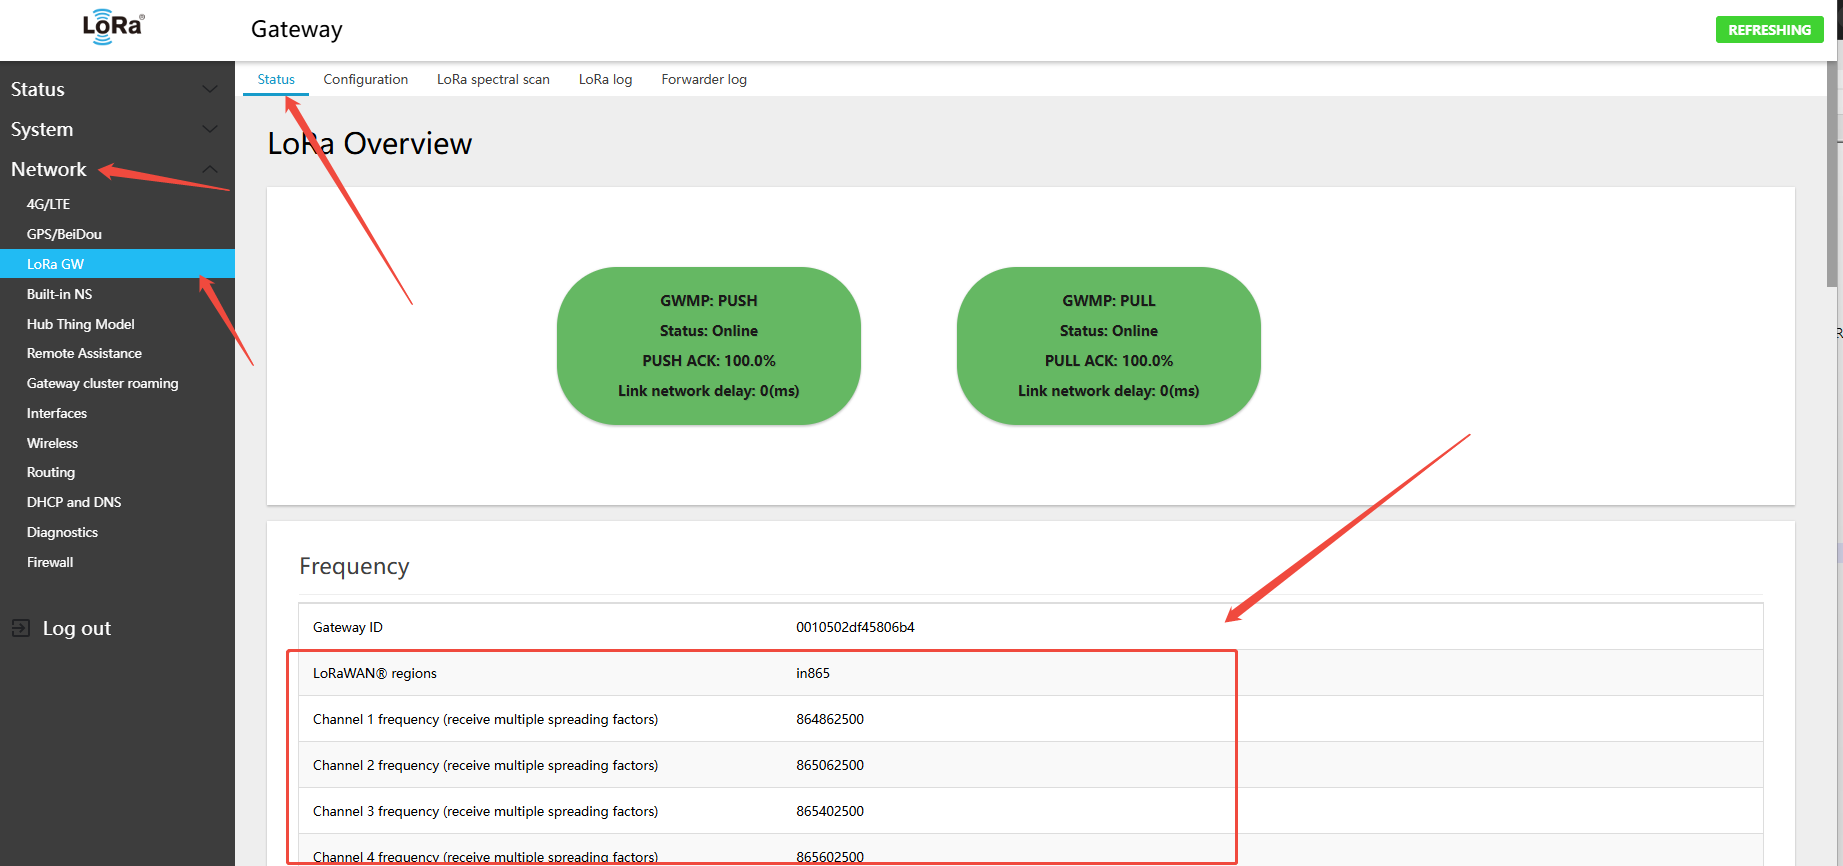The height and width of the screenshot is (866, 1843).
Task: Expand the Status sidebar section chevron
Action: click(210, 89)
